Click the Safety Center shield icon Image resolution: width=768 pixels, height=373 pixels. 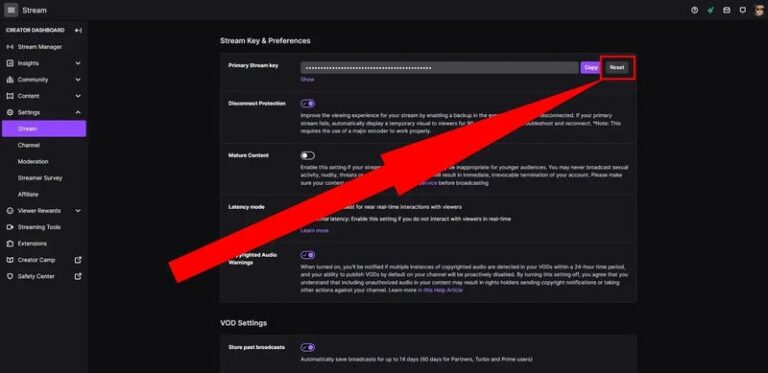pyautogui.click(x=10, y=277)
